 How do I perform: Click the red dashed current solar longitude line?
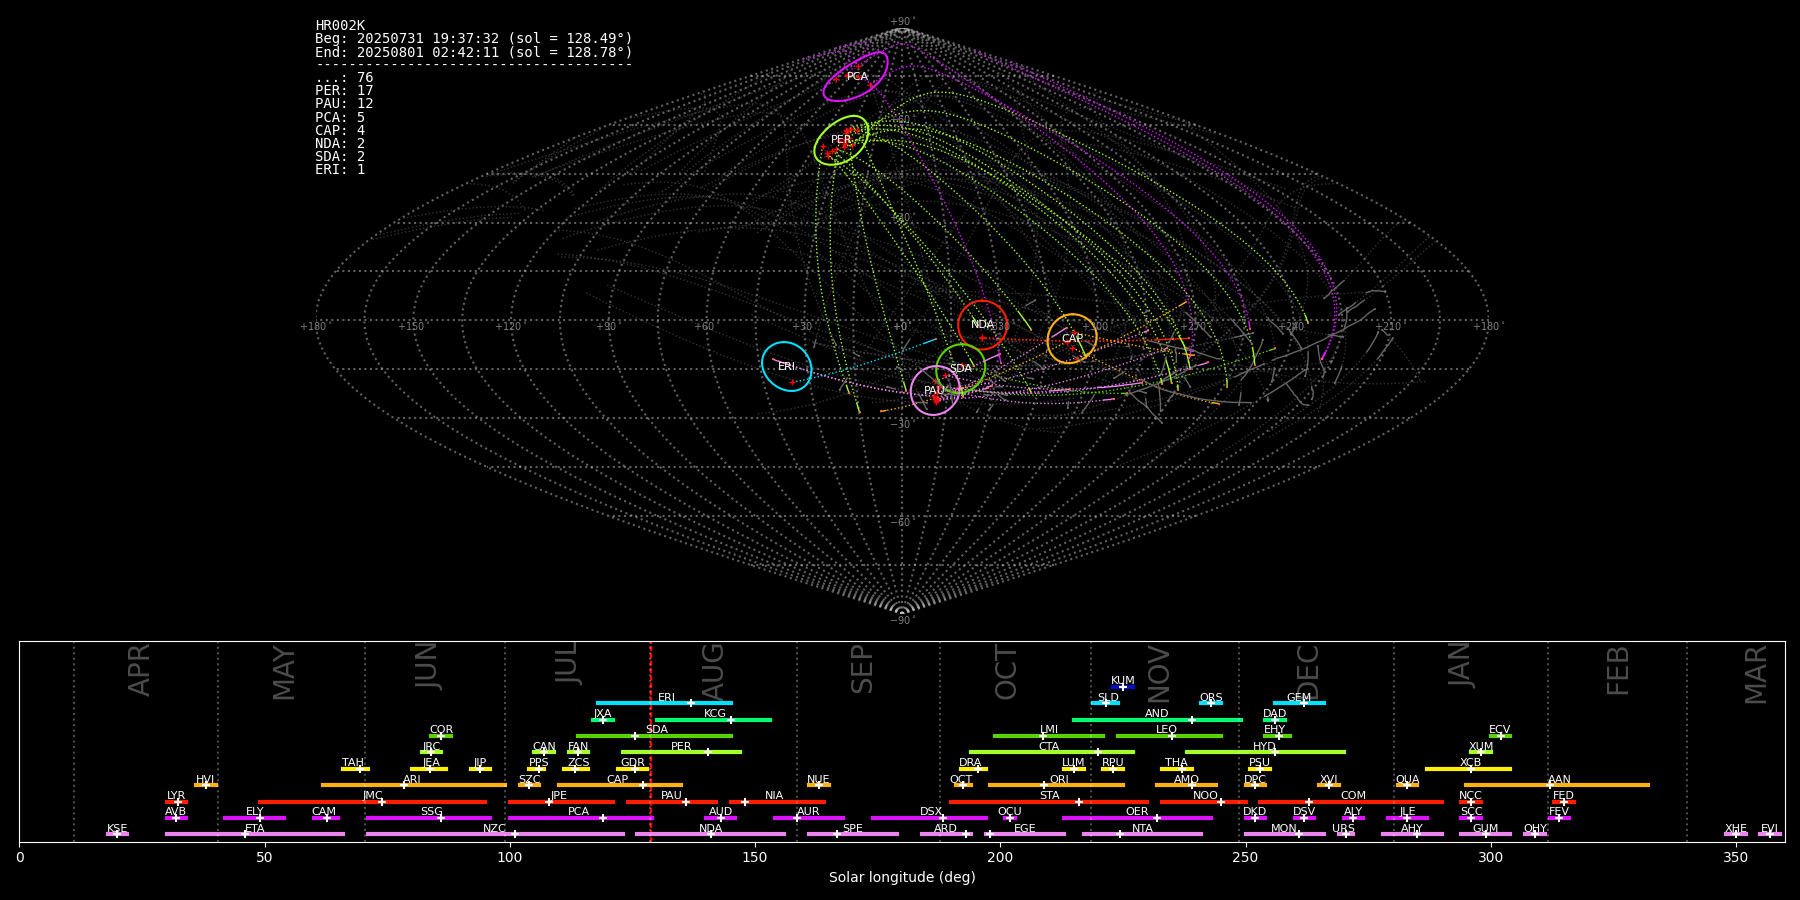click(x=650, y=741)
